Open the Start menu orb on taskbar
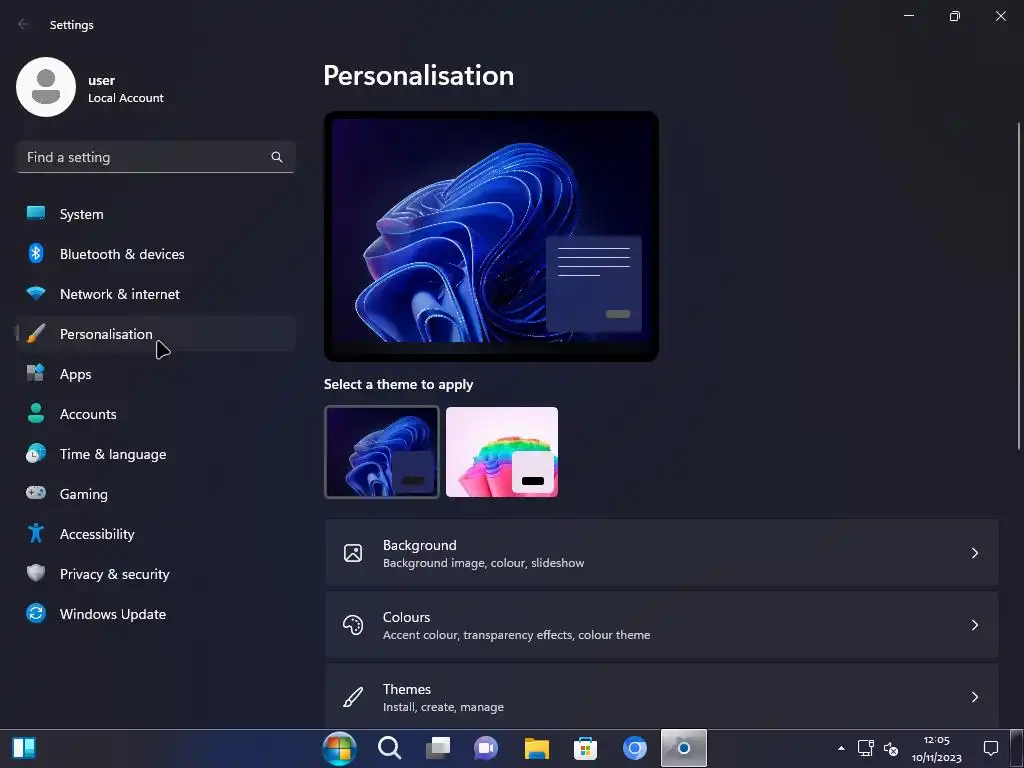Image resolution: width=1024 pixels, height=768 pixels. 340,748
